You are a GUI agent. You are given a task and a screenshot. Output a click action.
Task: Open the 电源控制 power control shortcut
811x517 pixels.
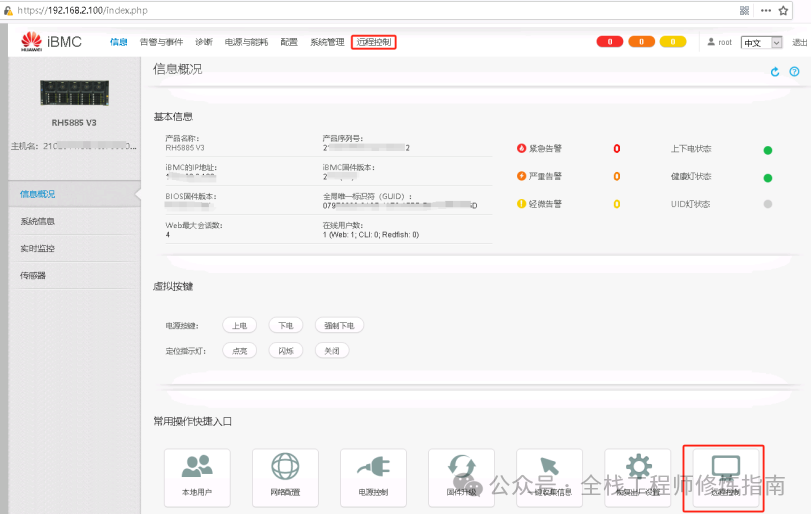pyautogui.click(x=373, y=477)
